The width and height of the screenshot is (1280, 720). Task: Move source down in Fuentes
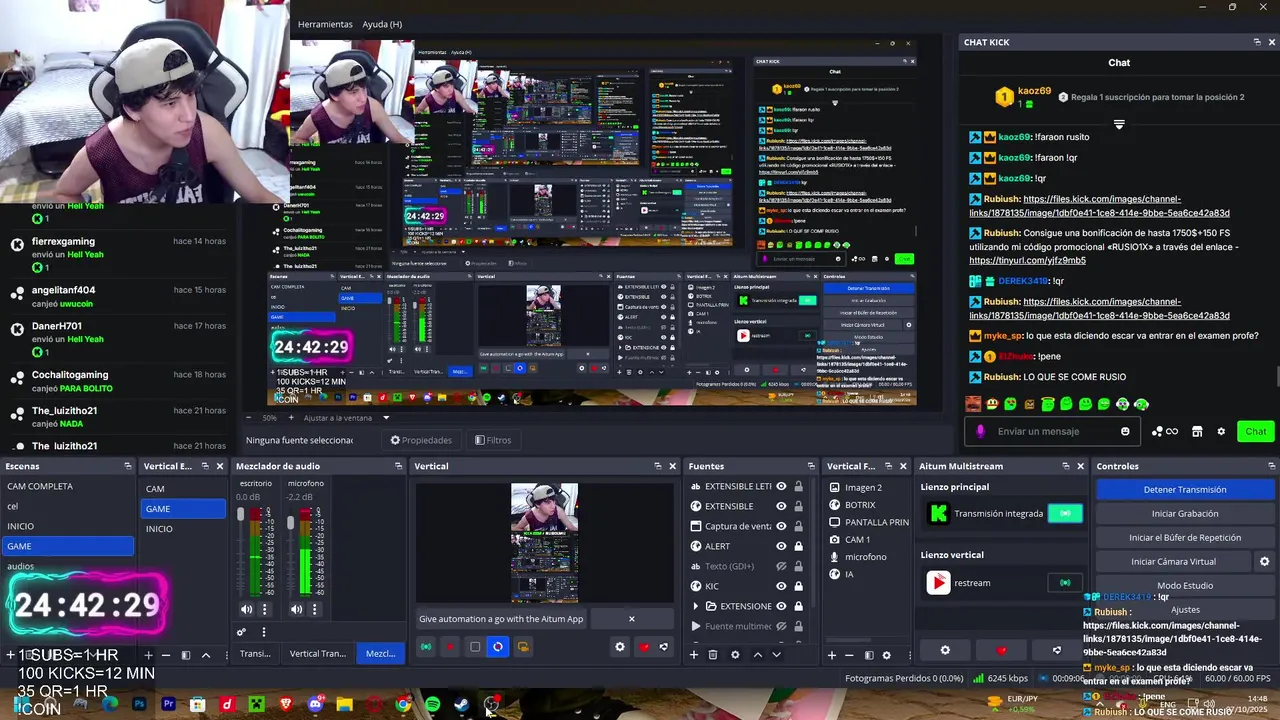pos(776,655)
